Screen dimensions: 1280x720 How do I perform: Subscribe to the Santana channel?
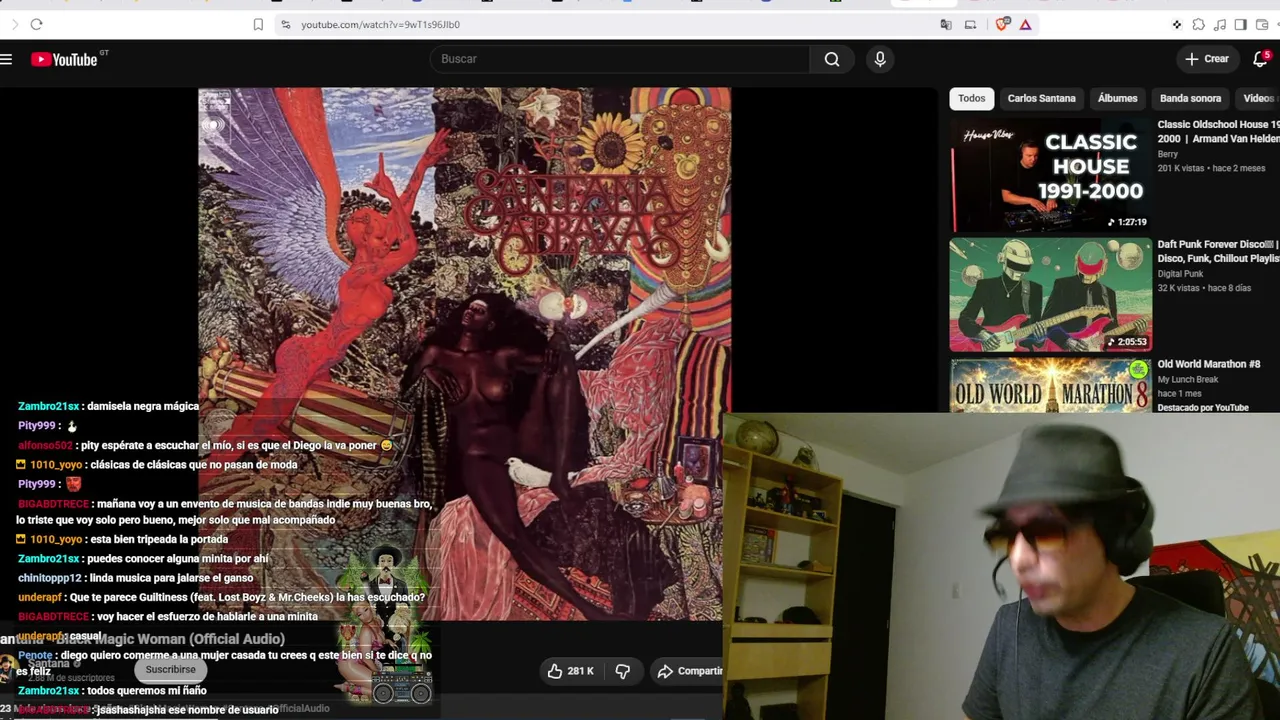171,669
